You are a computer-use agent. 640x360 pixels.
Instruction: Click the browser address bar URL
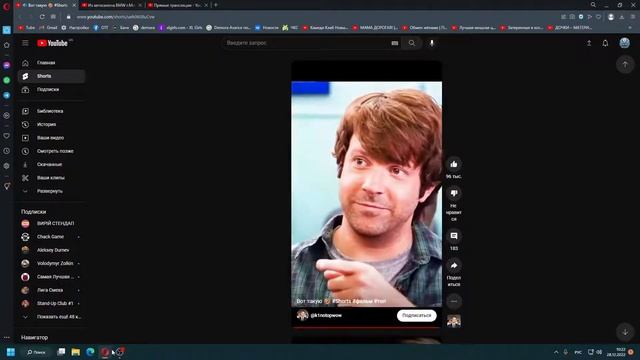[x=116, y=17]
